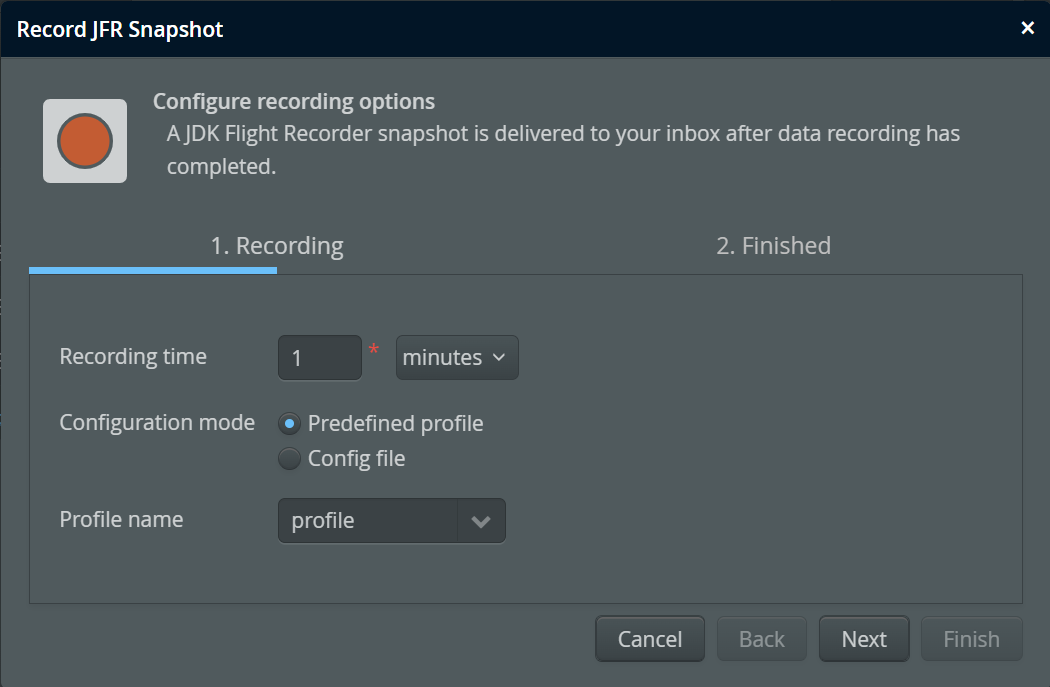Click the Configuration mode label

(x=157, y=423)
